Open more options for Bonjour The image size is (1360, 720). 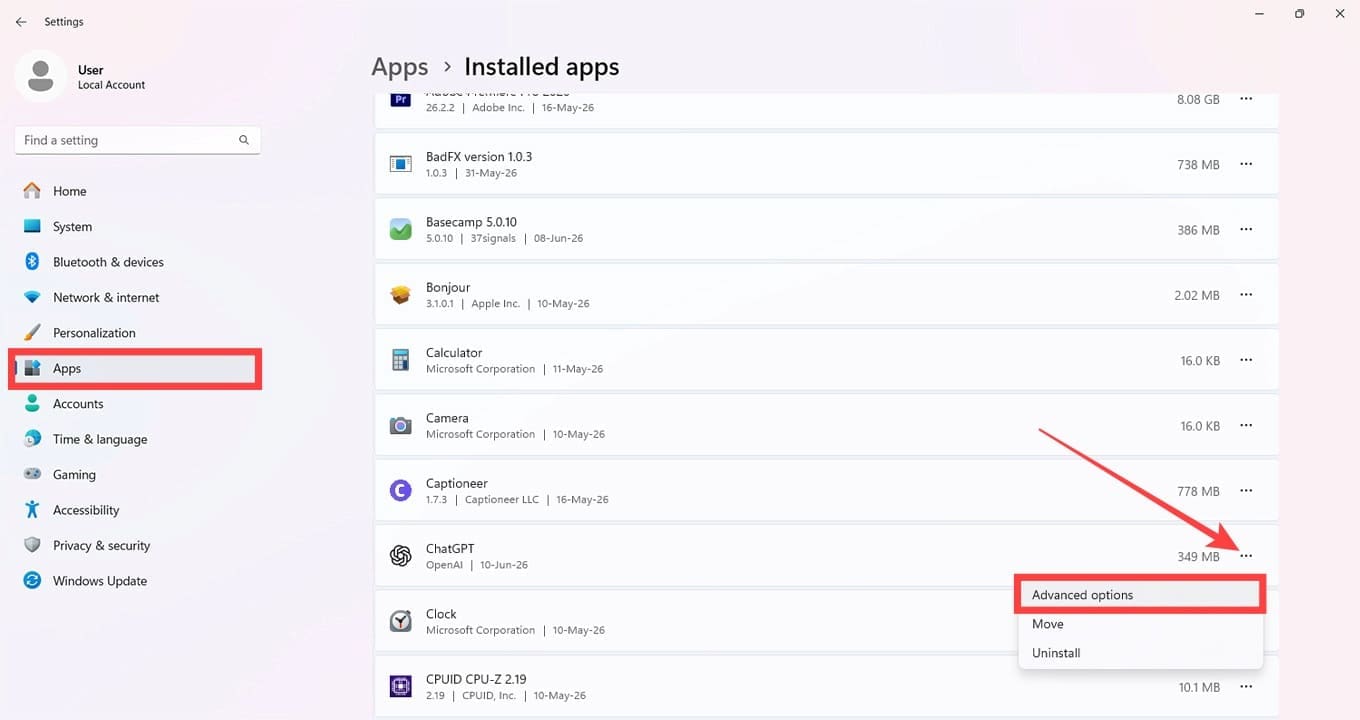(1246, 295)
